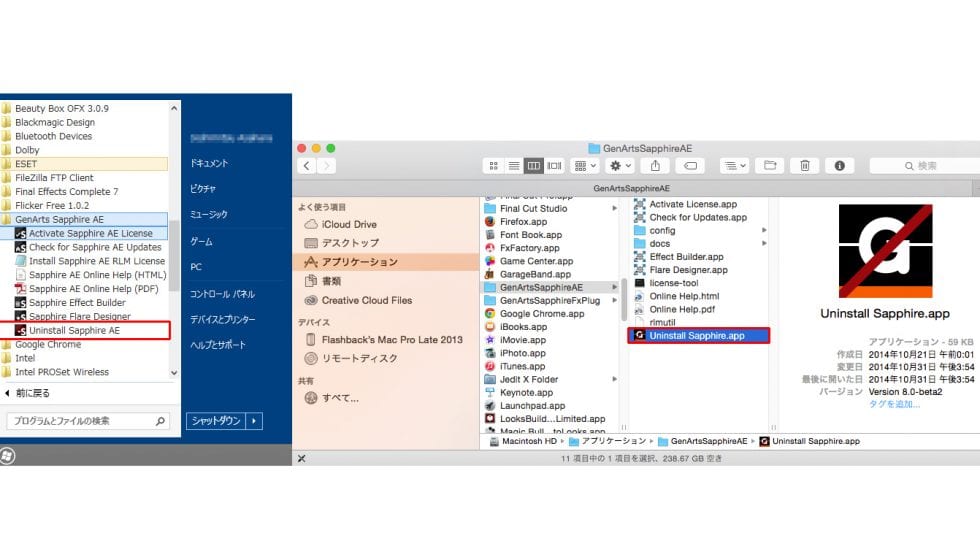This screenshot has height=560, width=980.
Task: Select iMovie.app in applications column
Action: pyautogui.click(x=522, y=340)
